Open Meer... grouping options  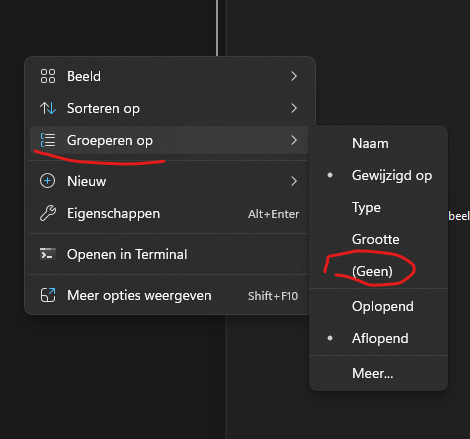[x=378, y=373]
